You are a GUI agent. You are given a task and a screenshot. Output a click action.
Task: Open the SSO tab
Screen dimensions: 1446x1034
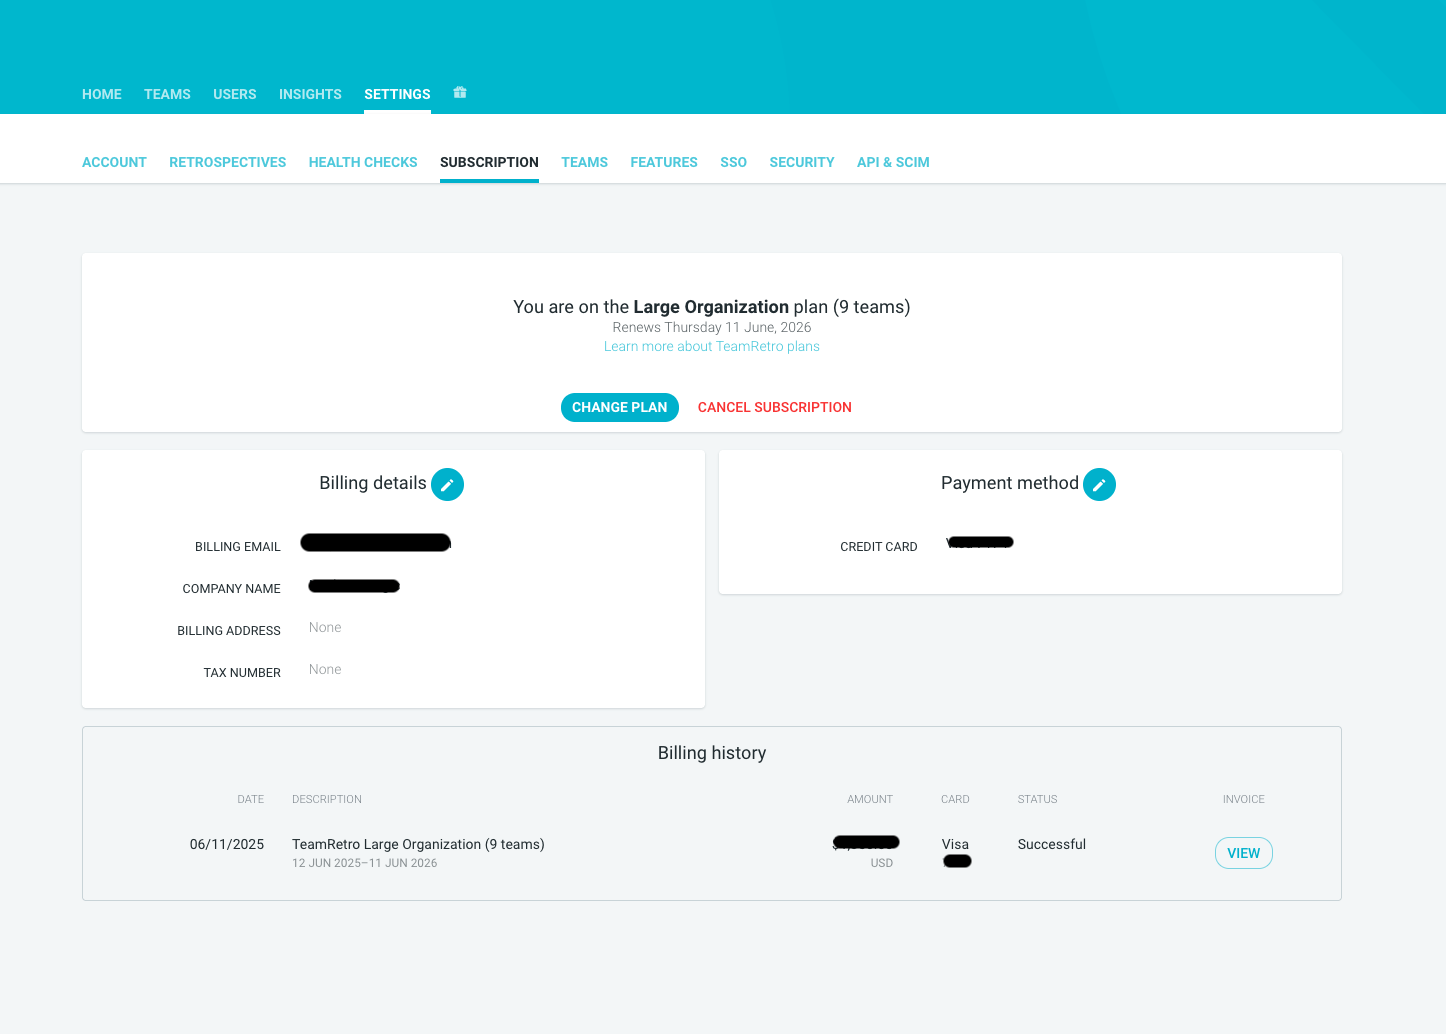tap(733, 162)
